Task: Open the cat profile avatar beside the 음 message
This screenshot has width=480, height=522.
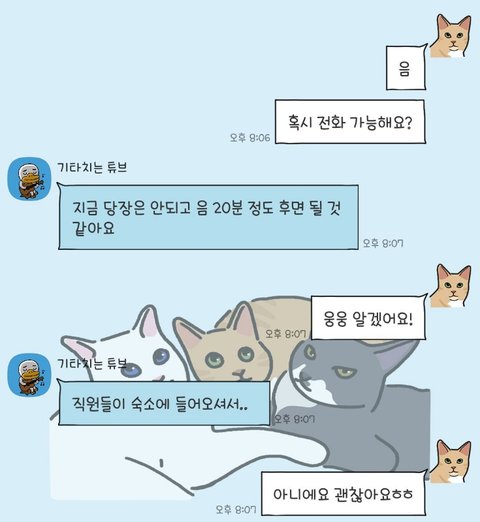Action: (451, 36)
